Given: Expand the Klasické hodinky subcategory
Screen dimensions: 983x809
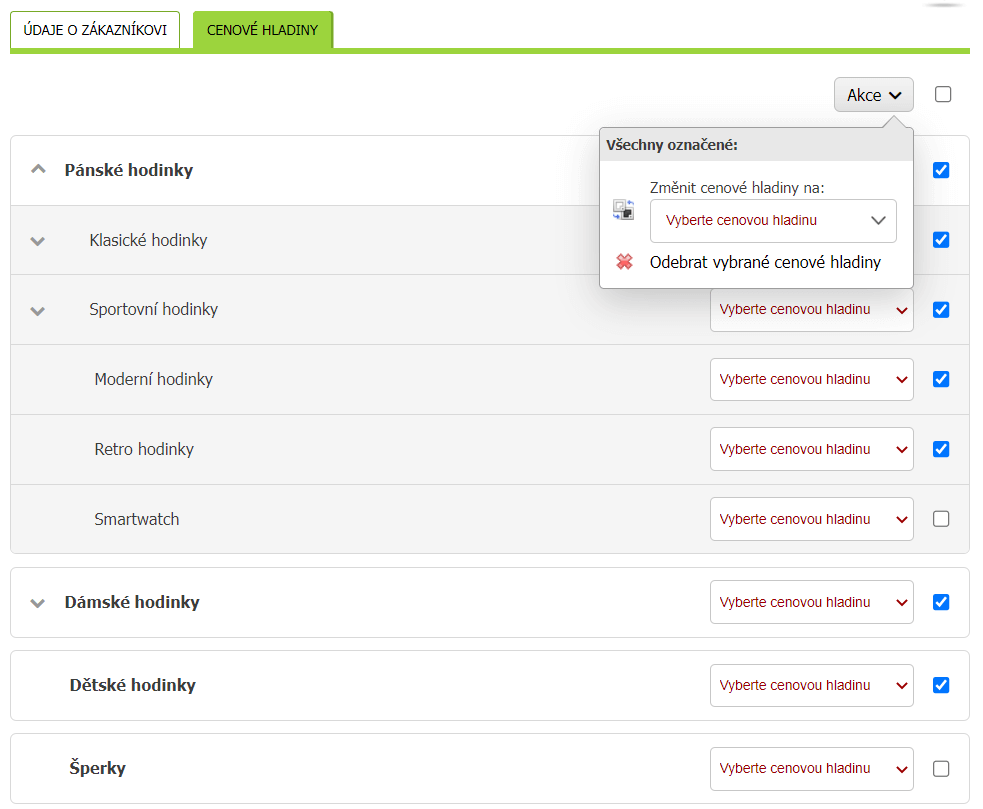Looking at the screenshot, I should pyautogui.click(x=38, y=241).
